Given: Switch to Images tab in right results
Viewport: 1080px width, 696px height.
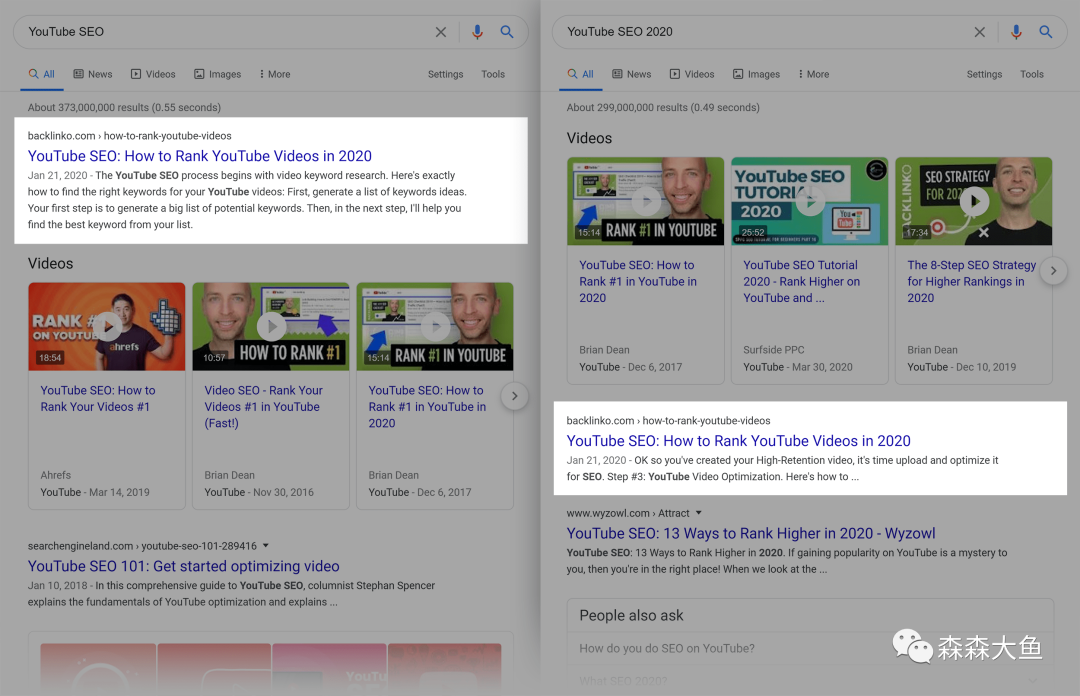Looking at the screenshot, I should point(756,74).
